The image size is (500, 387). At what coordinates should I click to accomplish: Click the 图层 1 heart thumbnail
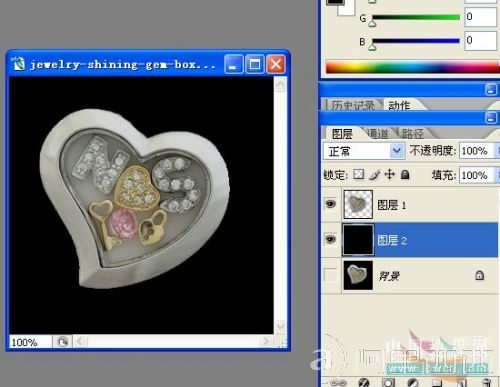pyautogui.click(x=358, y=204)
